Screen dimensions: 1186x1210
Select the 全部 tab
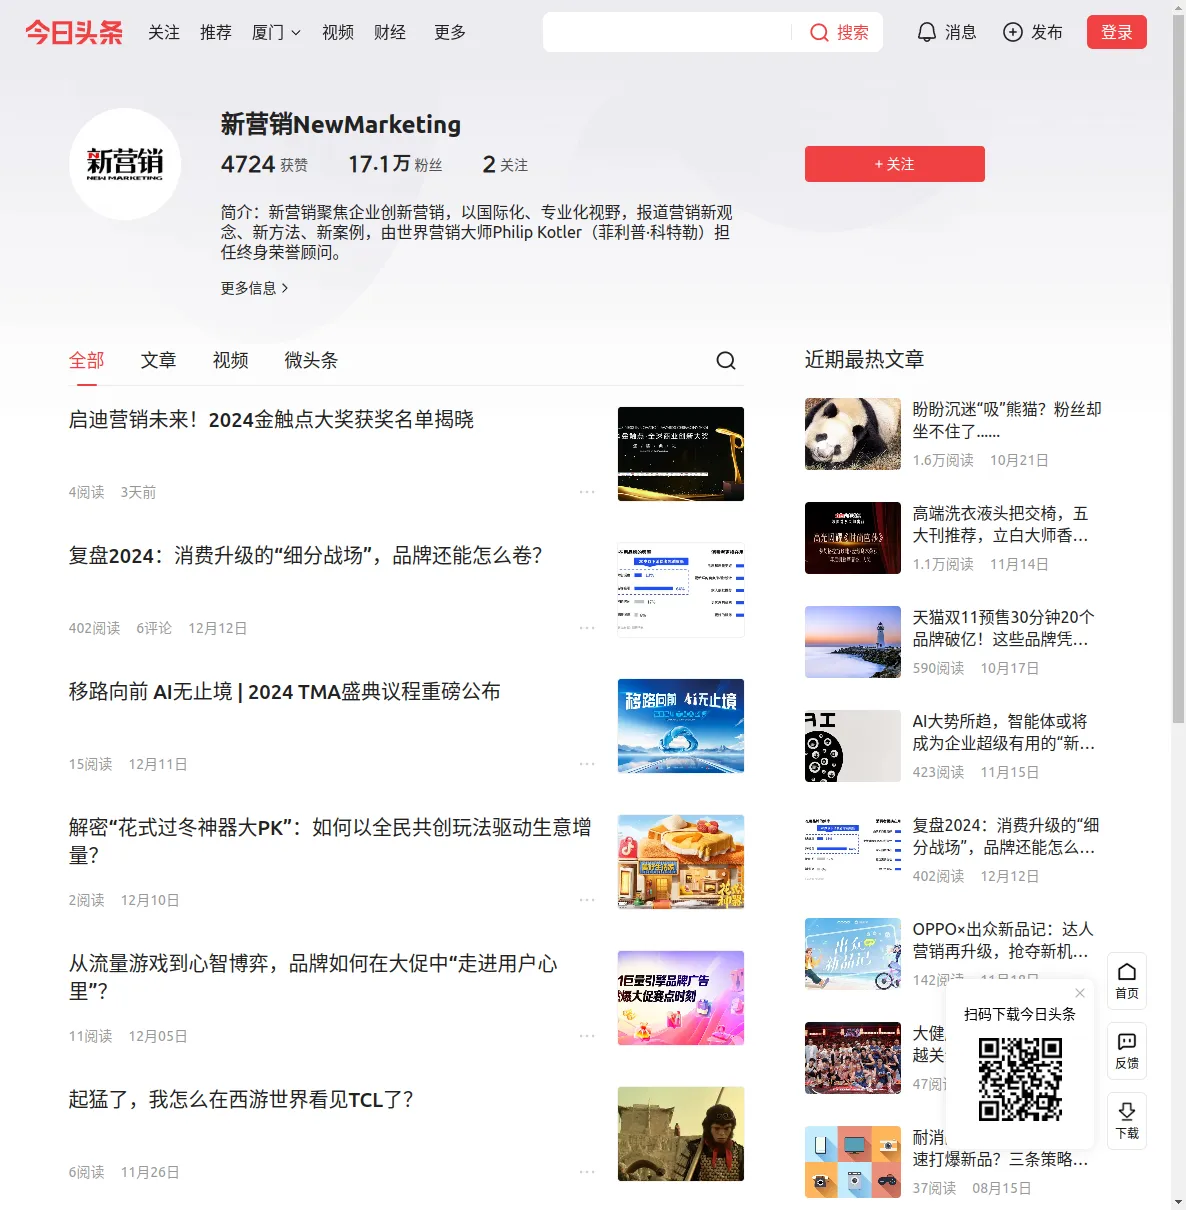click(x=87, y=360)
